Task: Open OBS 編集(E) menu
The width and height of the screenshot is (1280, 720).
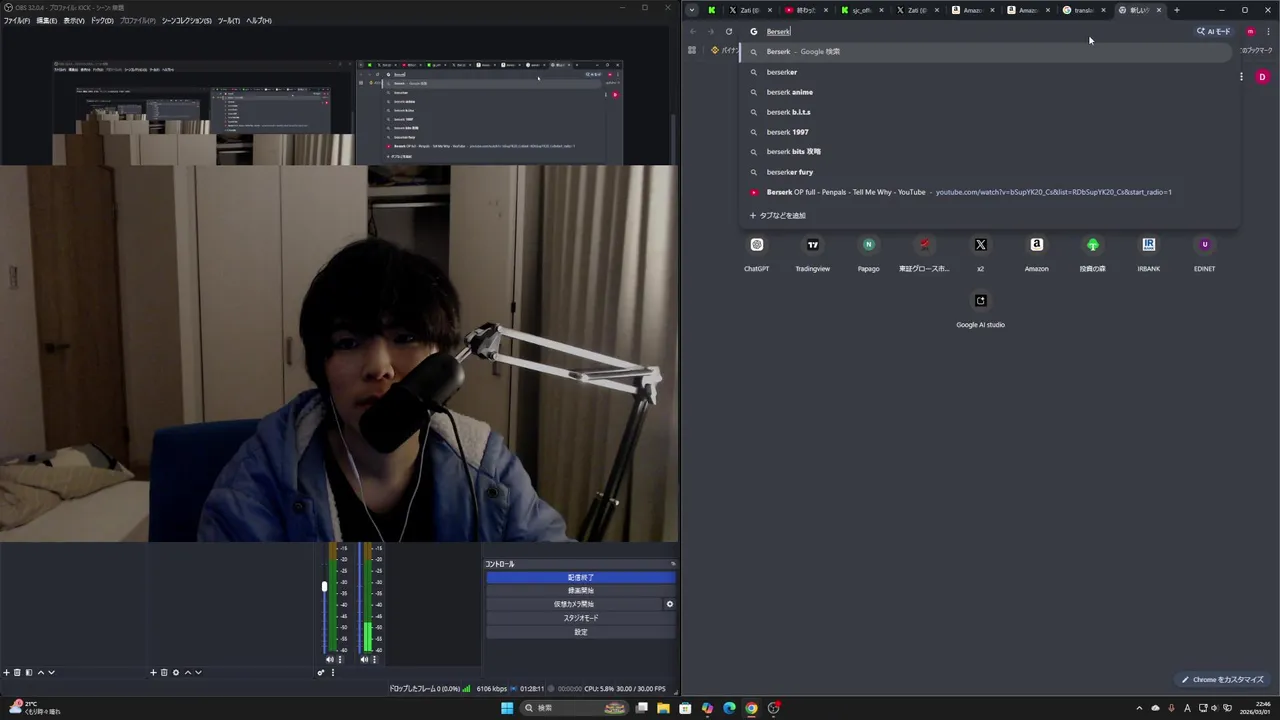Action: 47,20
